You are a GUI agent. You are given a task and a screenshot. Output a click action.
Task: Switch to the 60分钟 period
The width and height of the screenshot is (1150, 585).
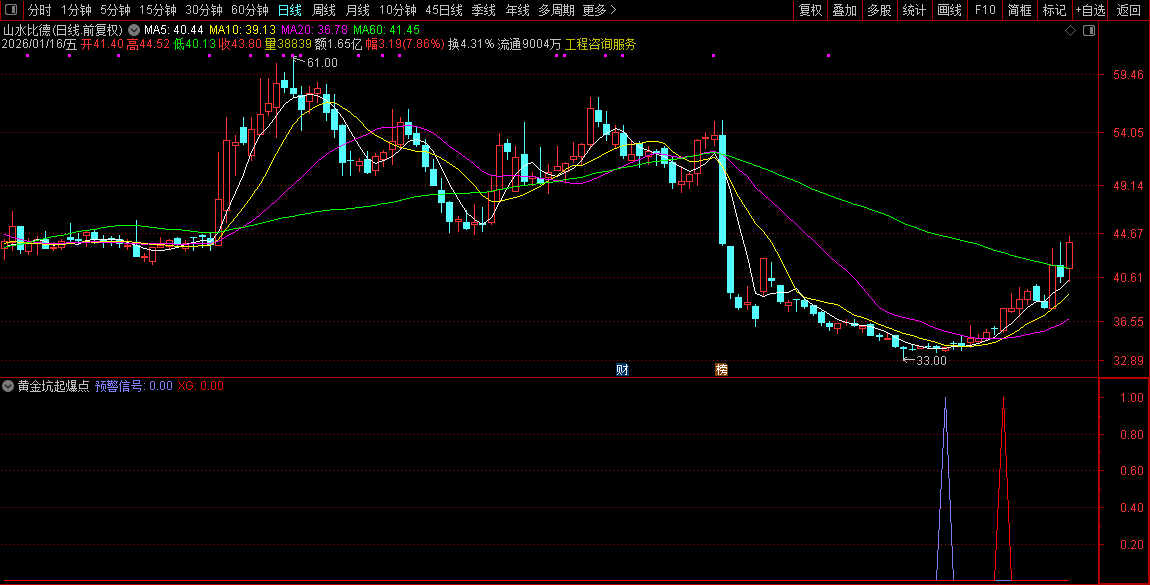(250, 10)
